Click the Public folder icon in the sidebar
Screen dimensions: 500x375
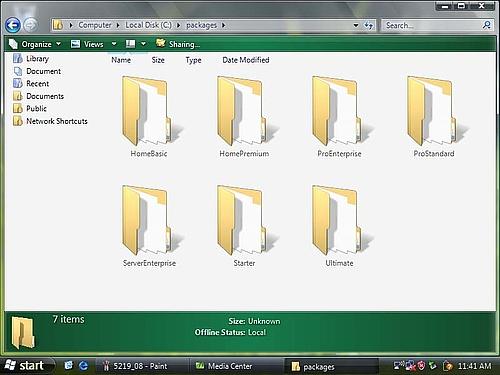(x=18, y=108)
